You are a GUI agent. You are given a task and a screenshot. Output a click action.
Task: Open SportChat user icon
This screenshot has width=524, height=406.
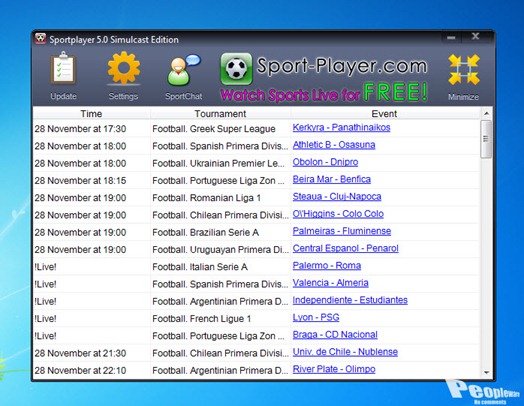(x=183, y=70)
